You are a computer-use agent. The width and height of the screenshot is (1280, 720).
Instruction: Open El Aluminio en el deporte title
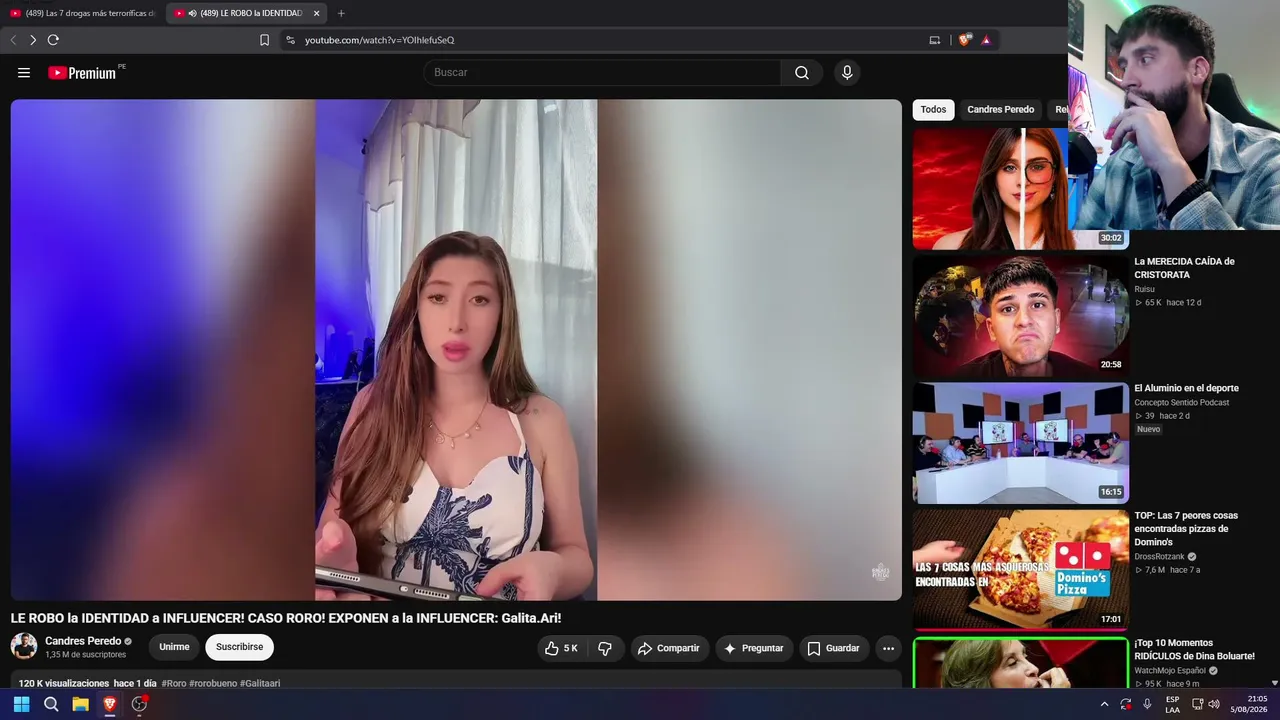(1186, 388)
